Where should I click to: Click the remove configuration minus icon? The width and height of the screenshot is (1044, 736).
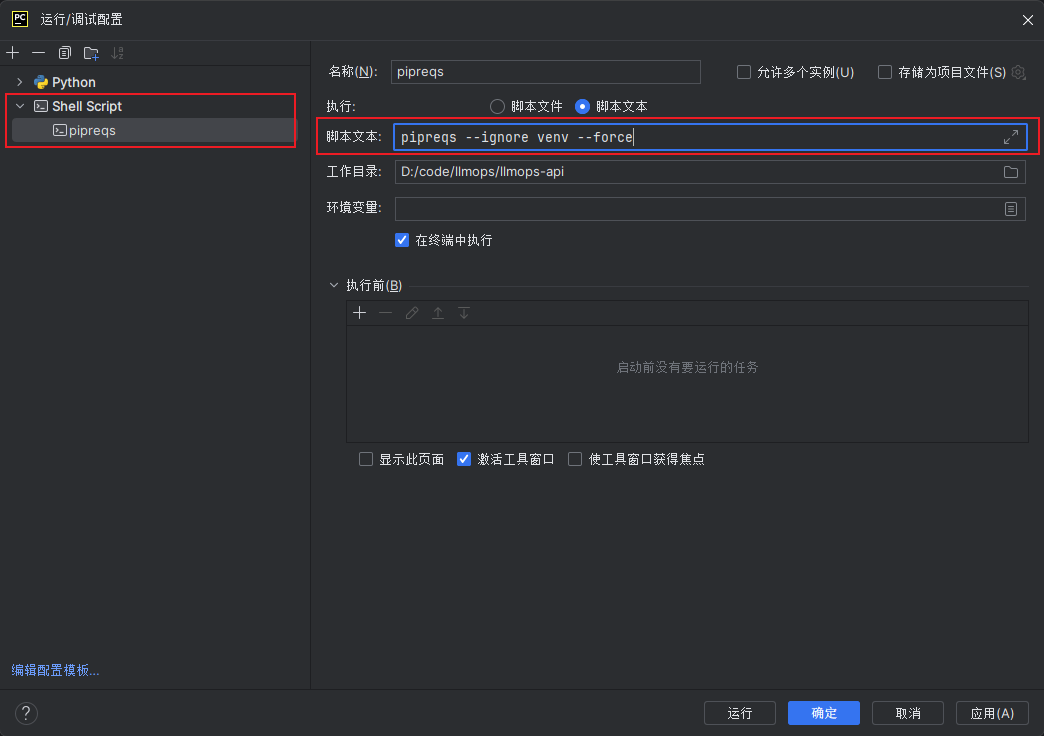tap(38, 52)
